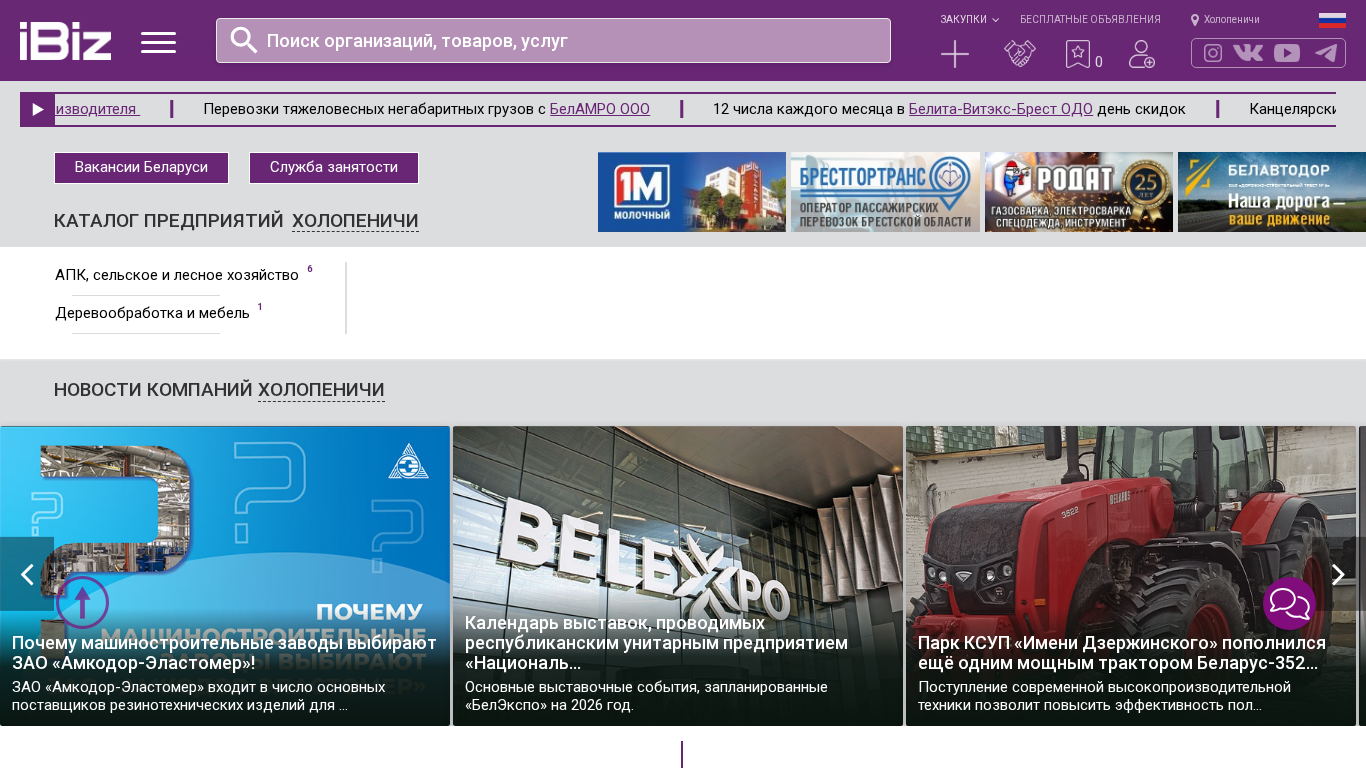This screenshot has height=768, width=1366.
Task: Open the handshake partners icon
Action: pyautogui.click(x=1019, y=54)
